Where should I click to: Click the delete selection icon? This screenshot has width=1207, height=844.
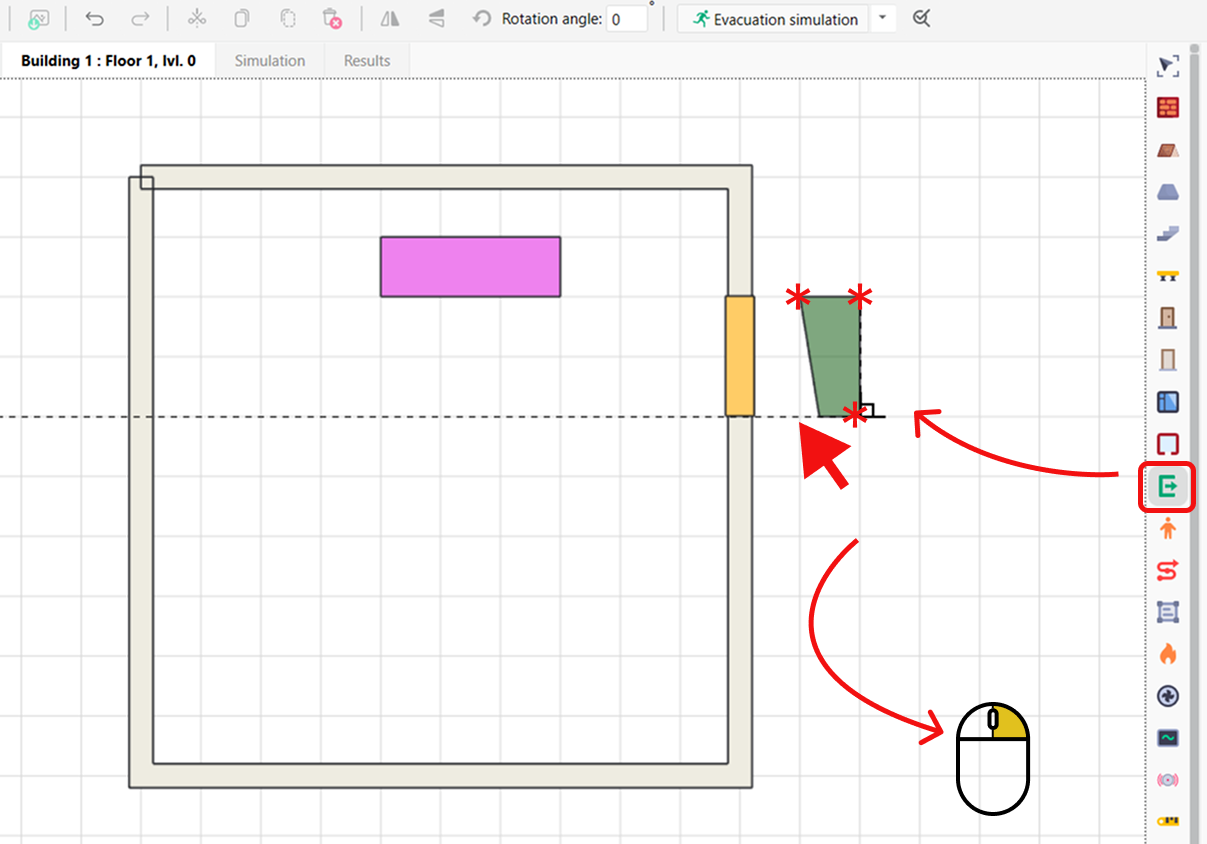(x=332, y=18)
